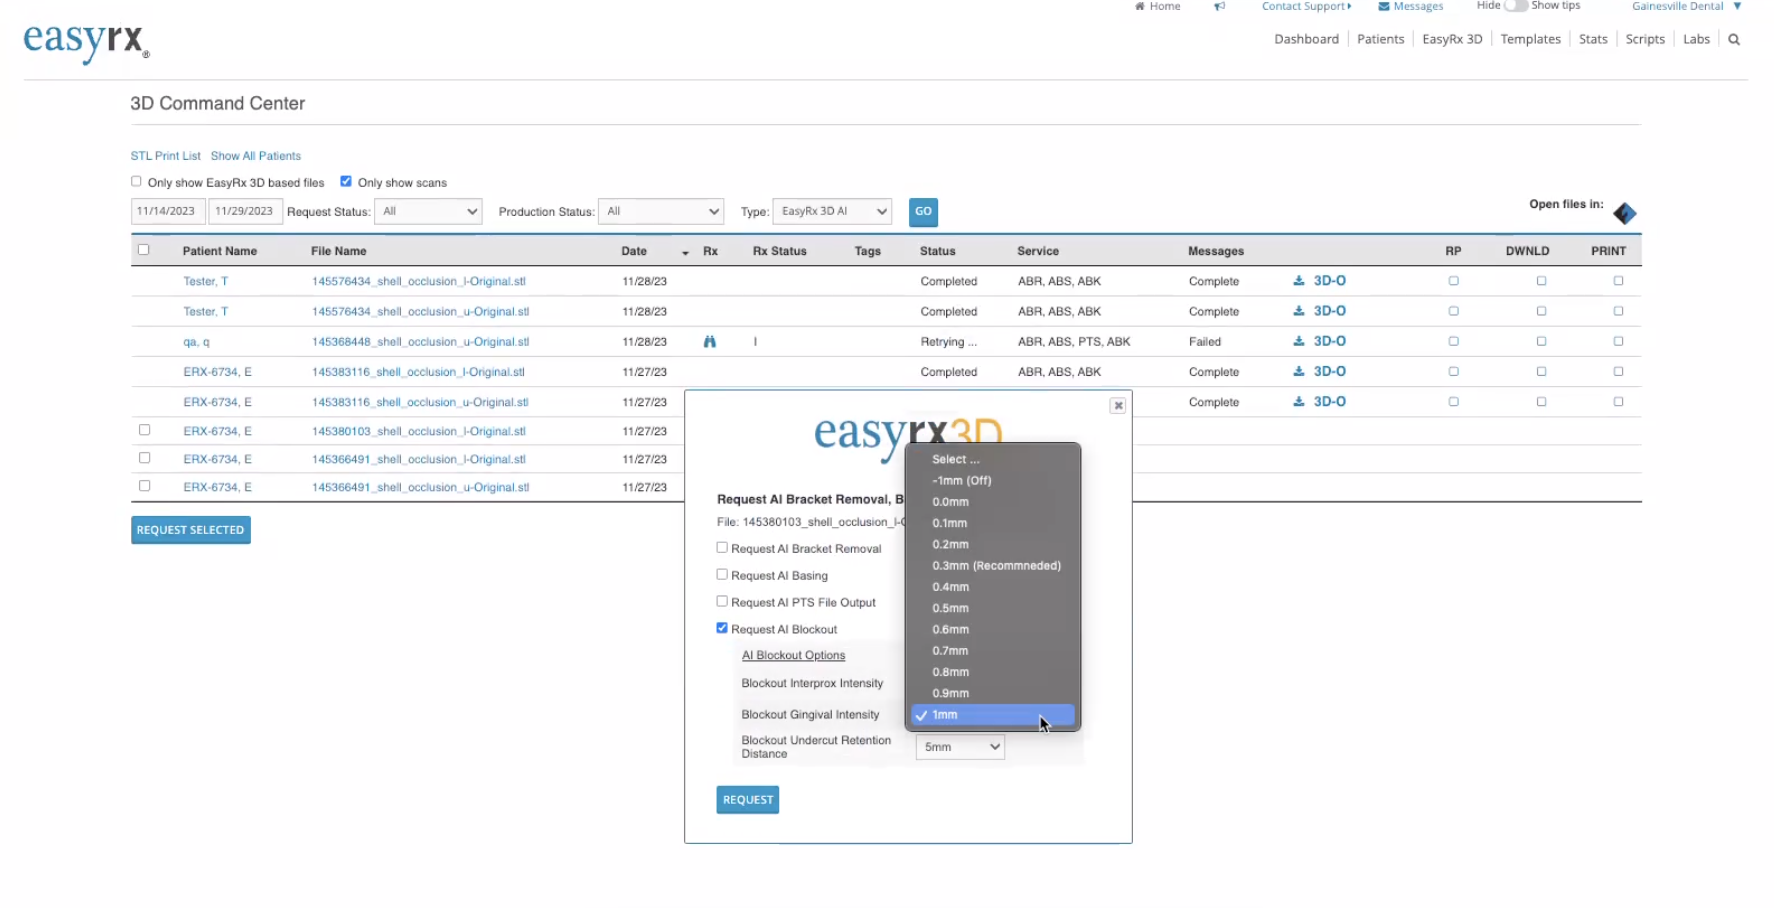Image resolution: width=1774 pixels, height=908 pixels.
Task: Toggle Show tips switch
Action: click(1516, 6)
